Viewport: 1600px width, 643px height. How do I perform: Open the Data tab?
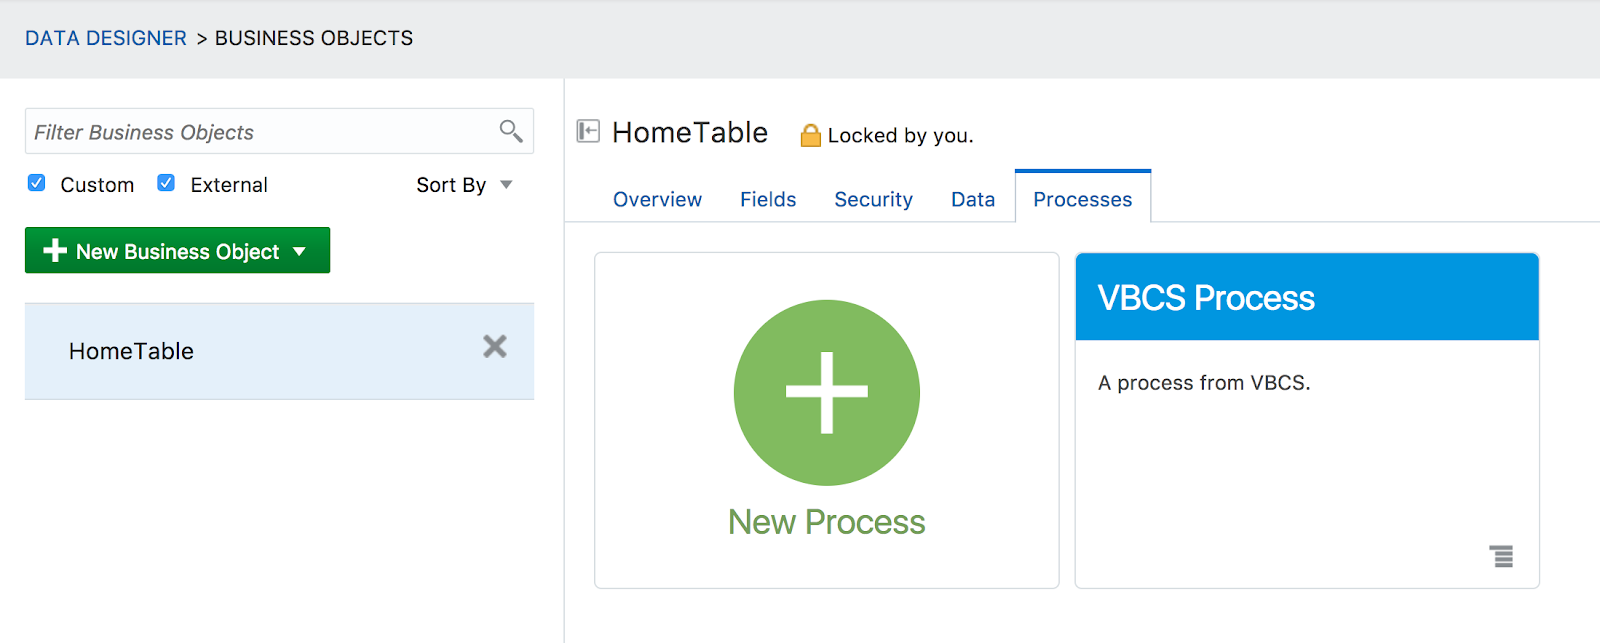[973, 199]
